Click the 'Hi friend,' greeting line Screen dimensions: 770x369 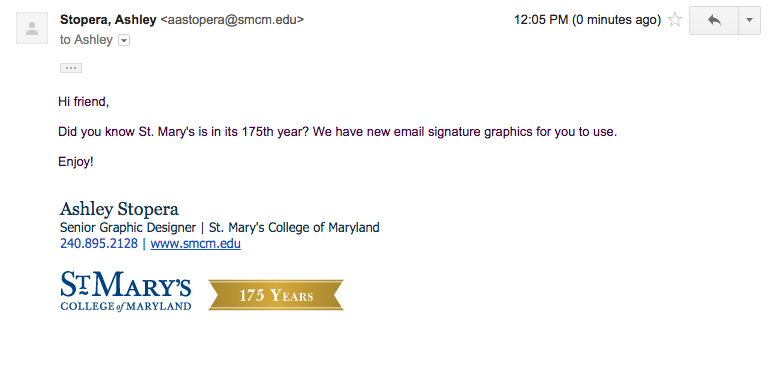click(x=83, y=102)
